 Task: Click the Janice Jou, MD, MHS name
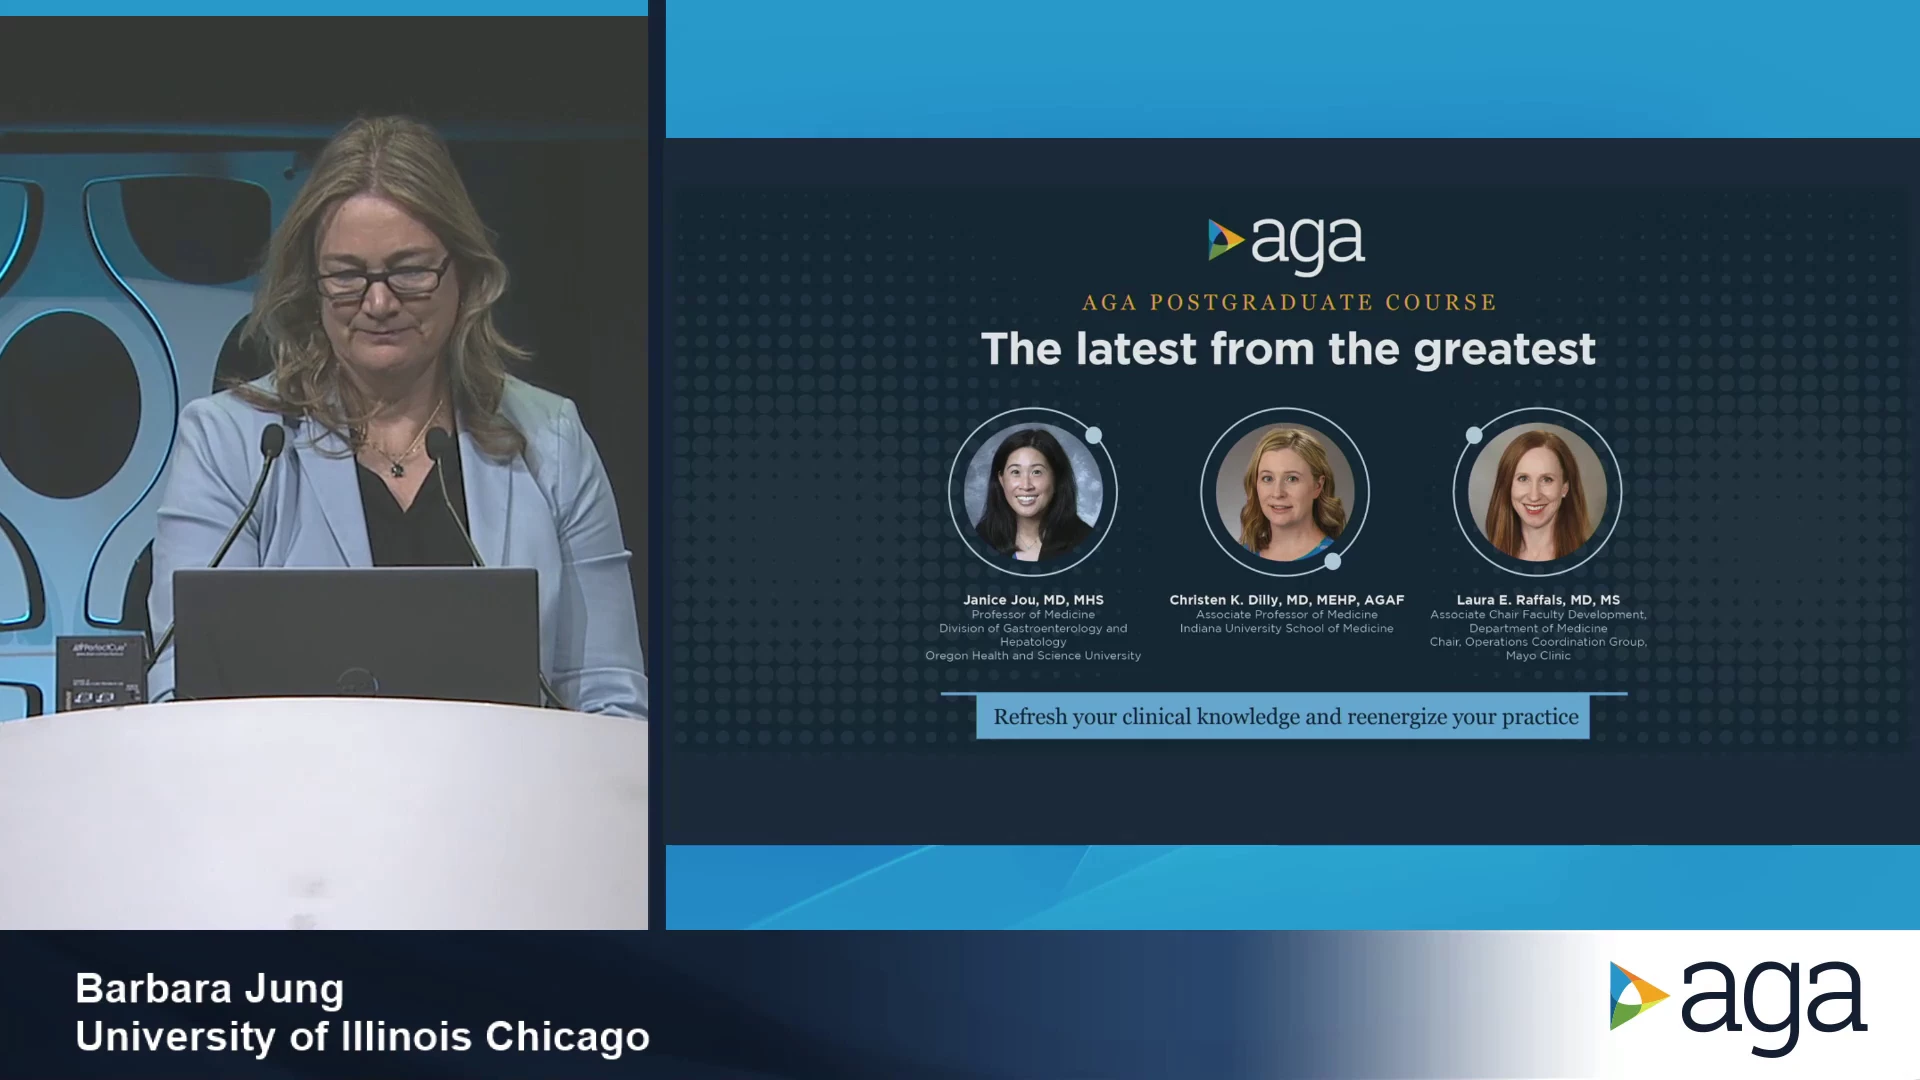tap(1033, 600)
